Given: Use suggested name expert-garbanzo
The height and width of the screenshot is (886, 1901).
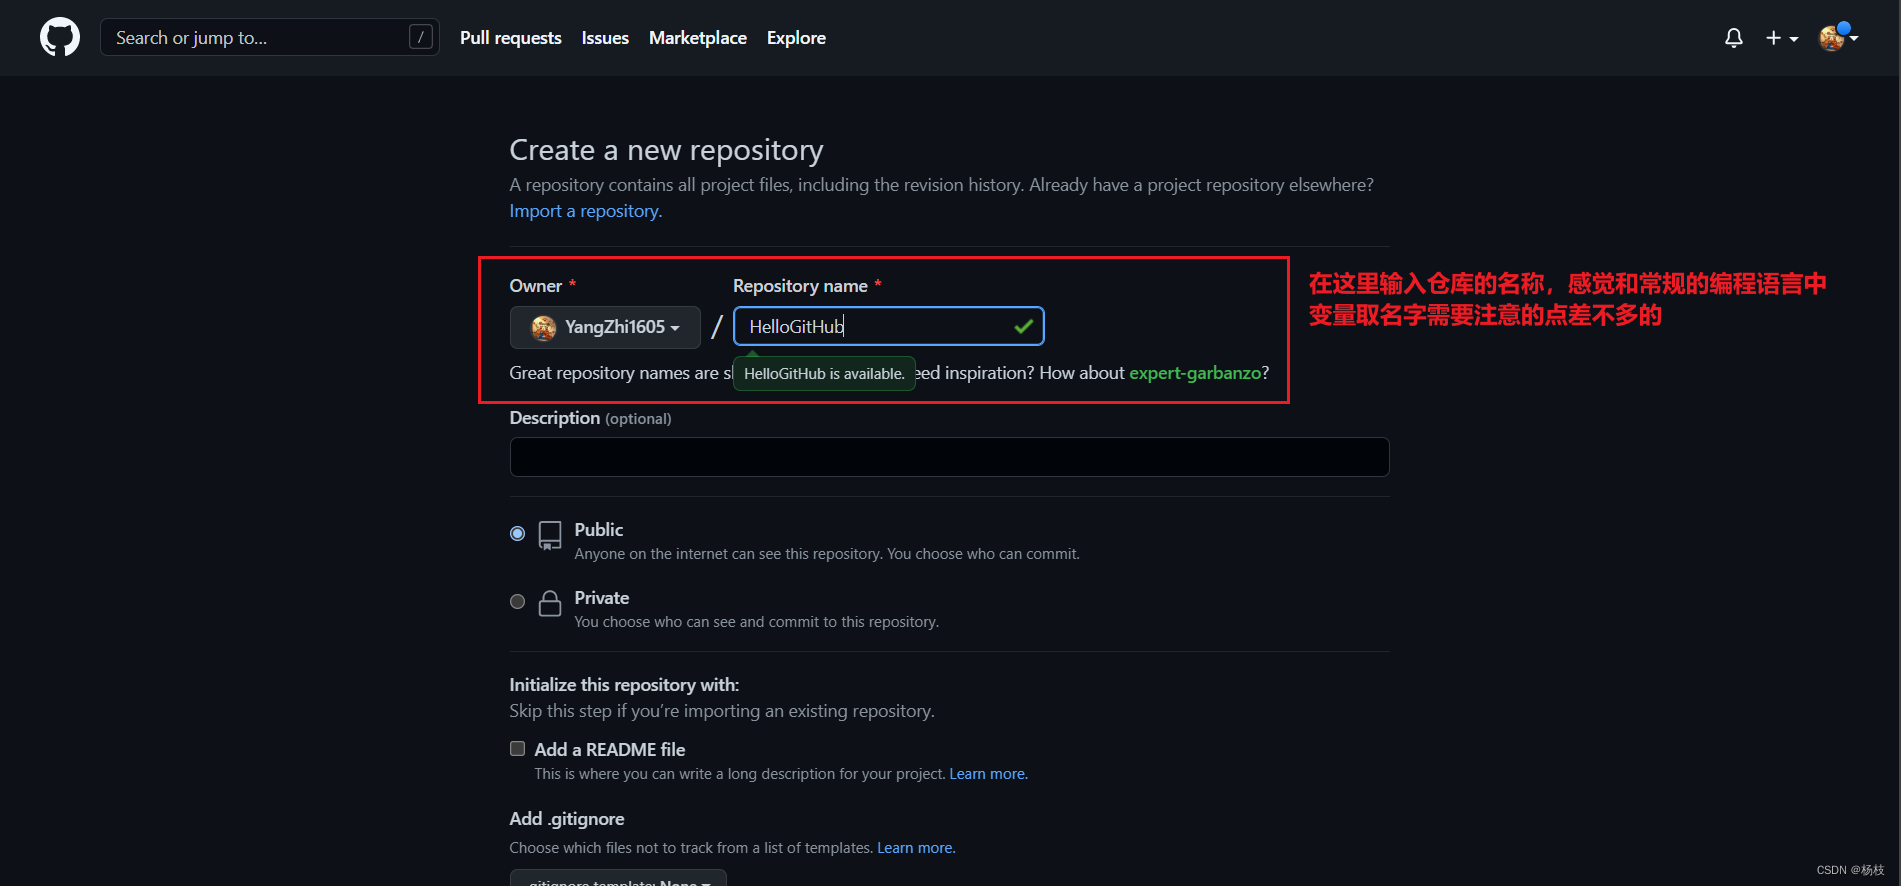Looking at the screenshot, I should point(1195,373).
